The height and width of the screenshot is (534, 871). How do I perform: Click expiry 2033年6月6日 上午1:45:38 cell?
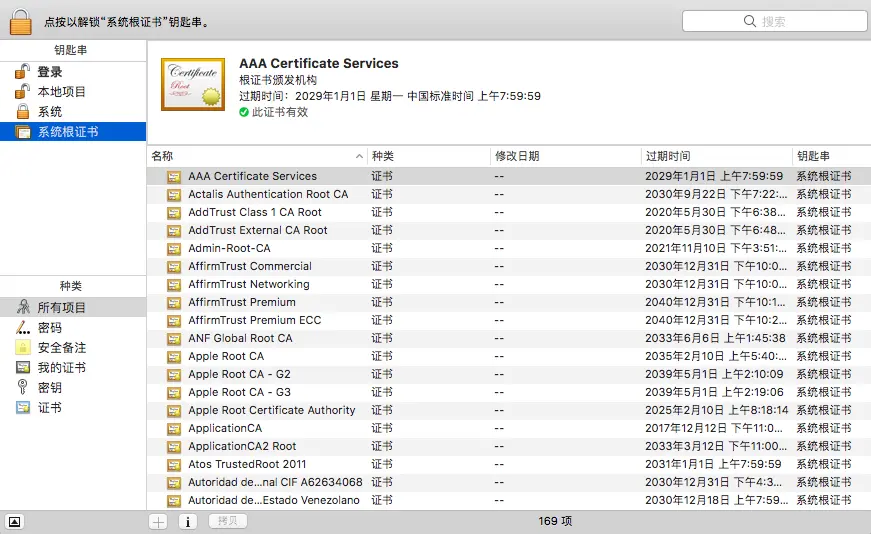pyautogui.click(x=715, y=338)
